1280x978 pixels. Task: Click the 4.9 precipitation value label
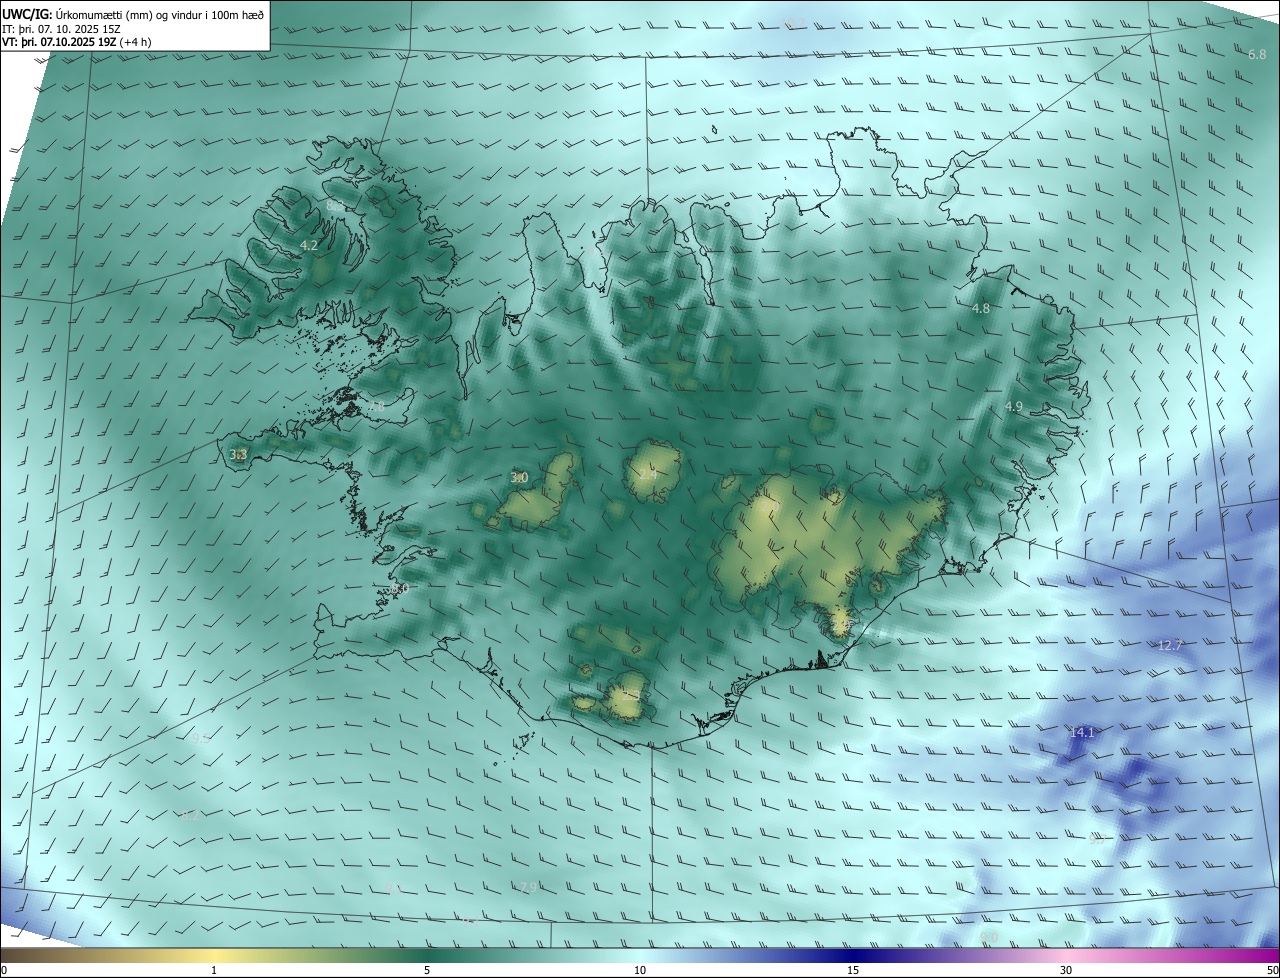pyautogui.click(x=1014, y=406)
